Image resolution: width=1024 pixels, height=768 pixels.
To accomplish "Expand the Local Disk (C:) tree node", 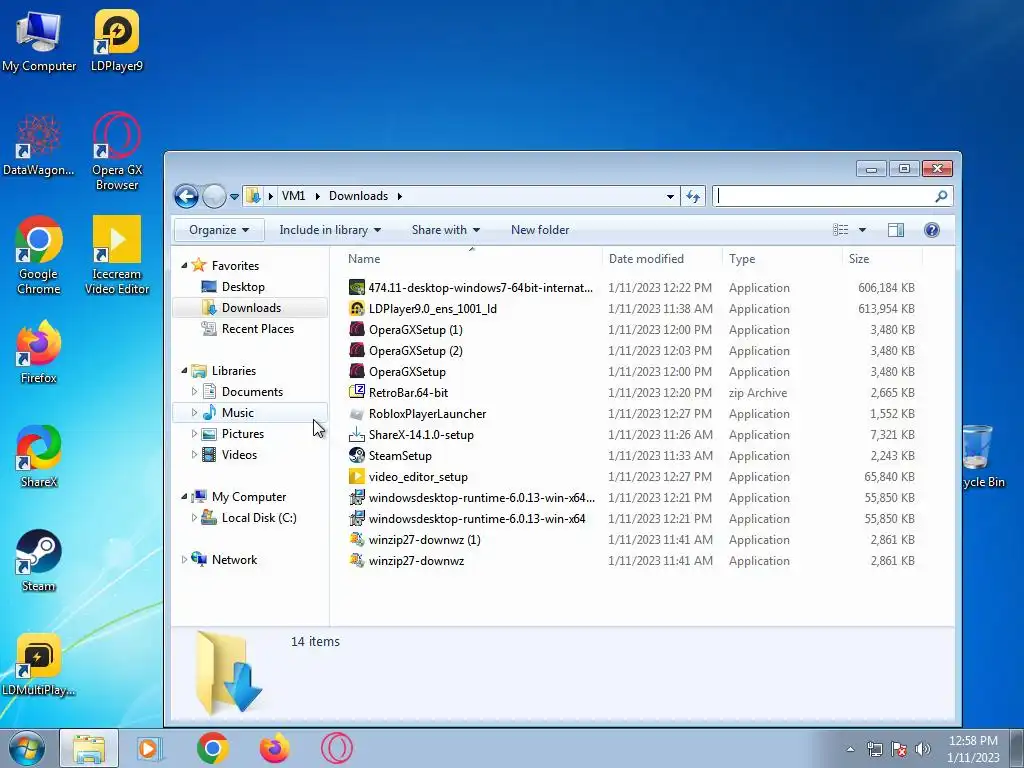I will (x=194, y=518).
